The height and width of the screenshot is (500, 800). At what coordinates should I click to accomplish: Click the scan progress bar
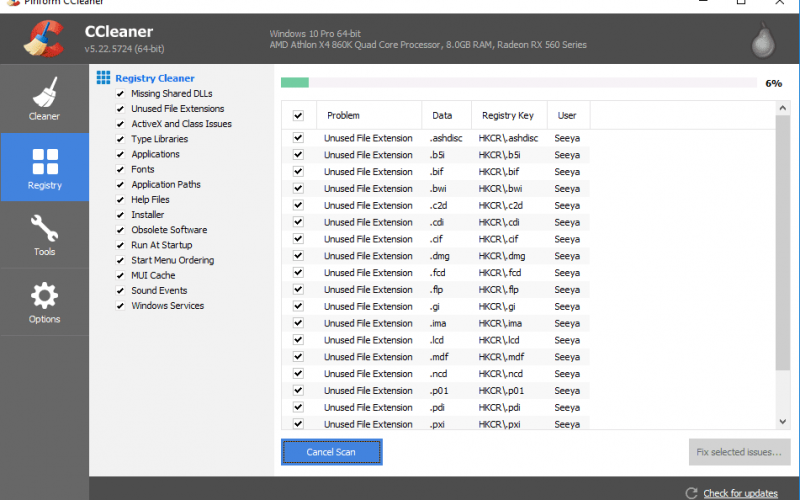click(x=519, y=83)
